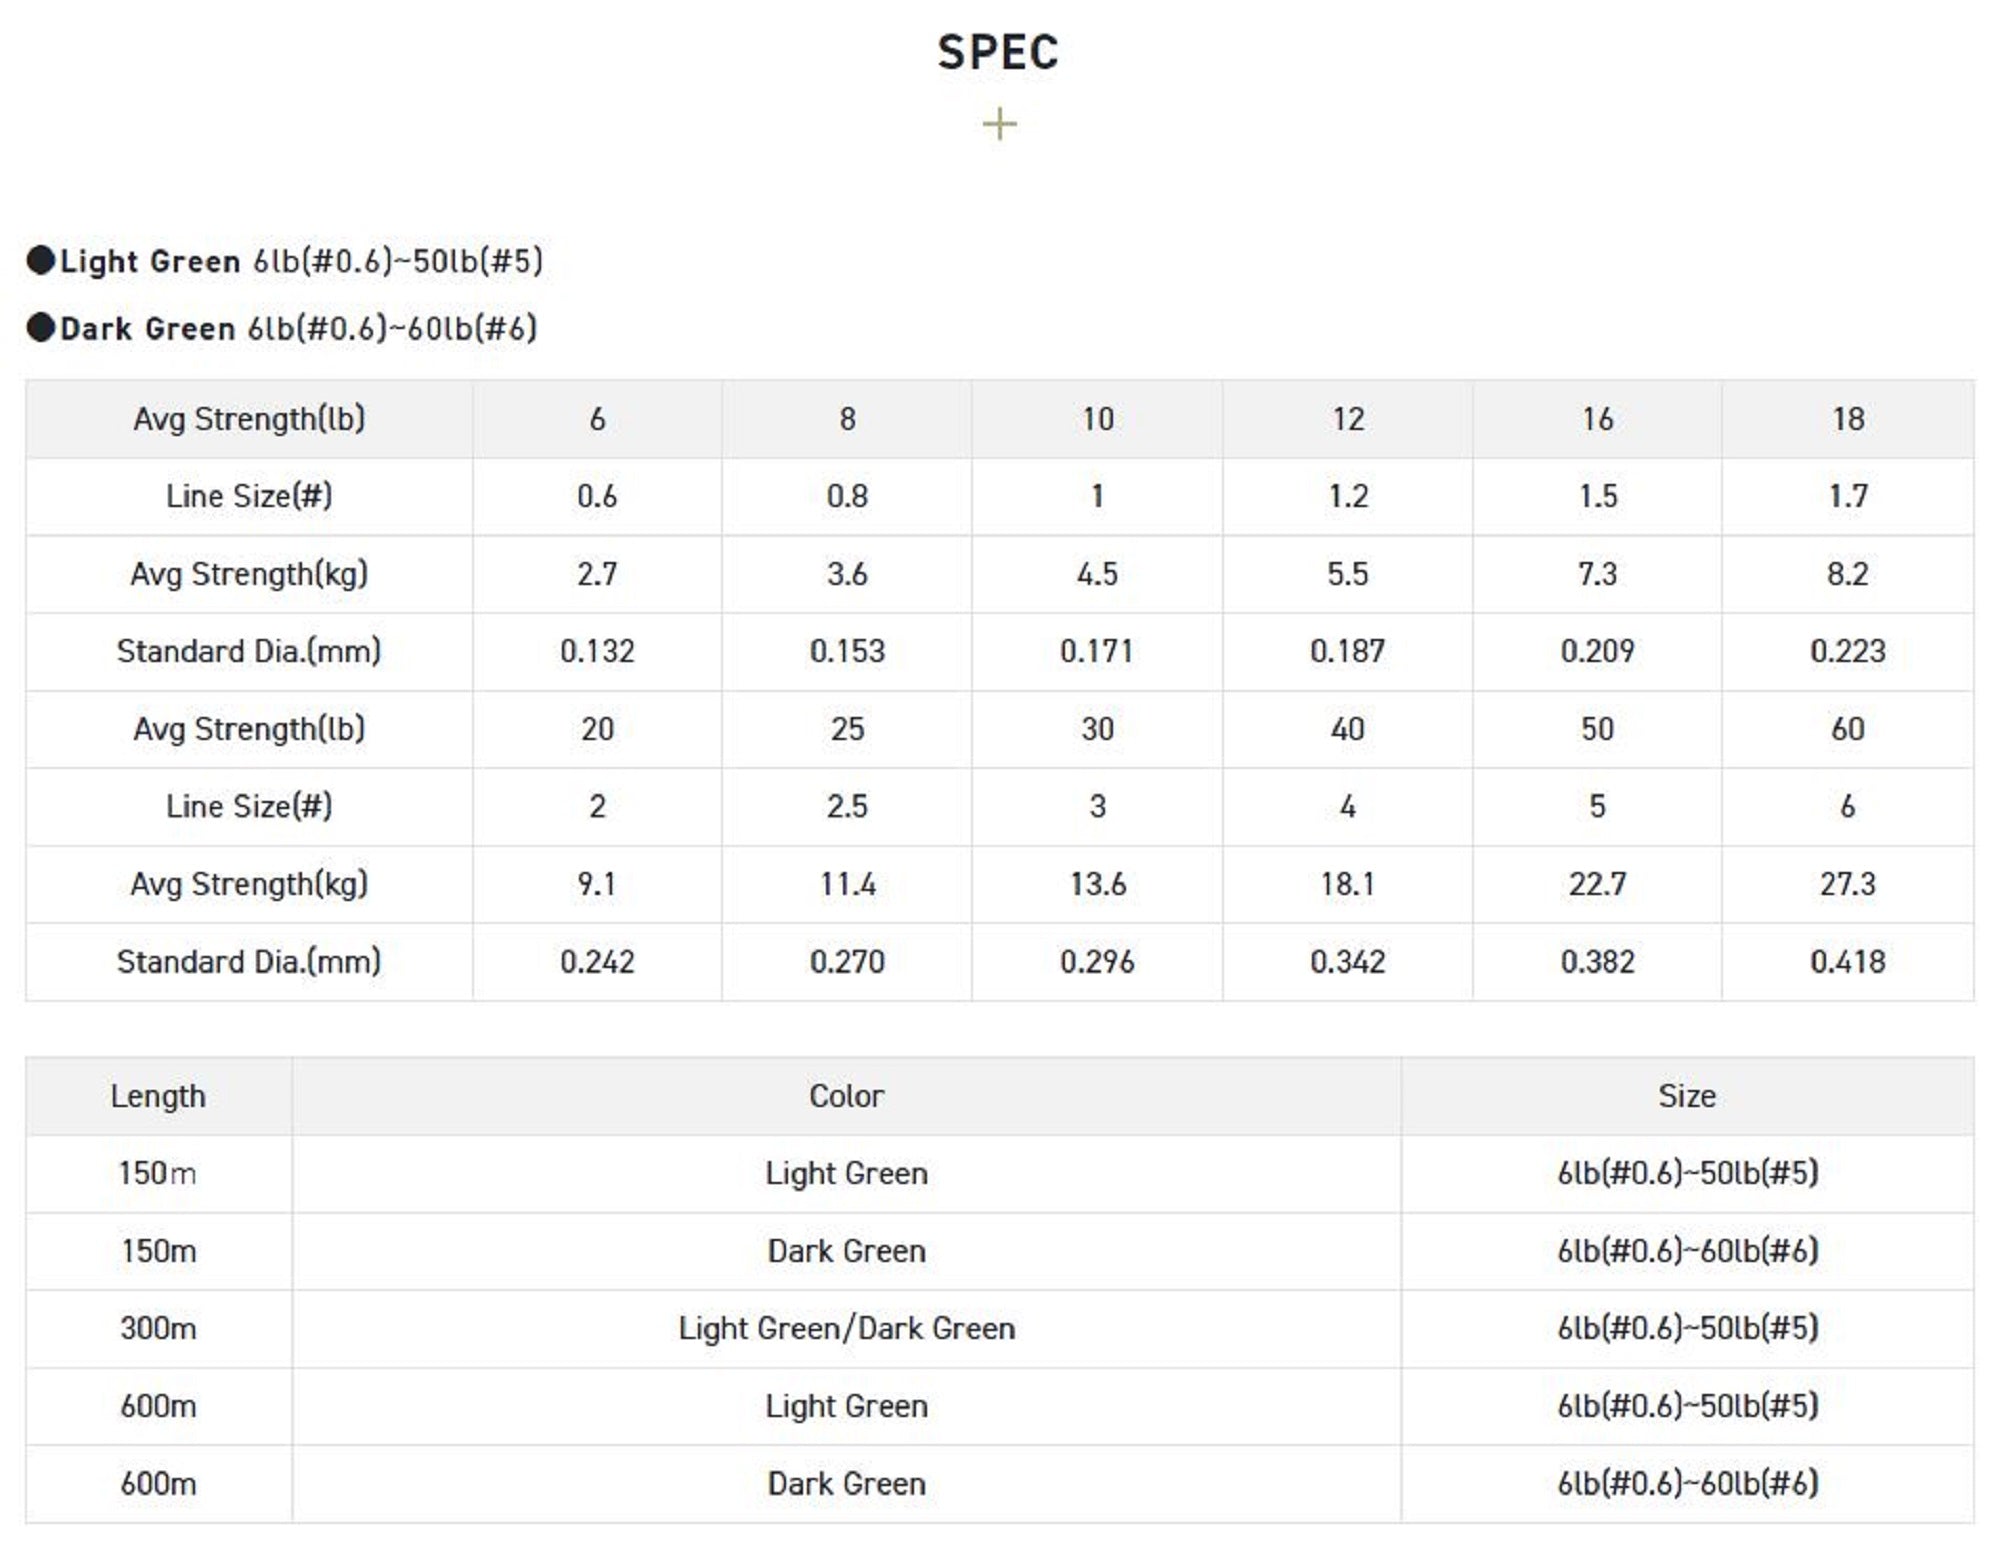Click the last row's 6lb(#0.6)~60lb(#6) size cell
This screenshot has height=1549, width=2000.
coord(1687,1484)
